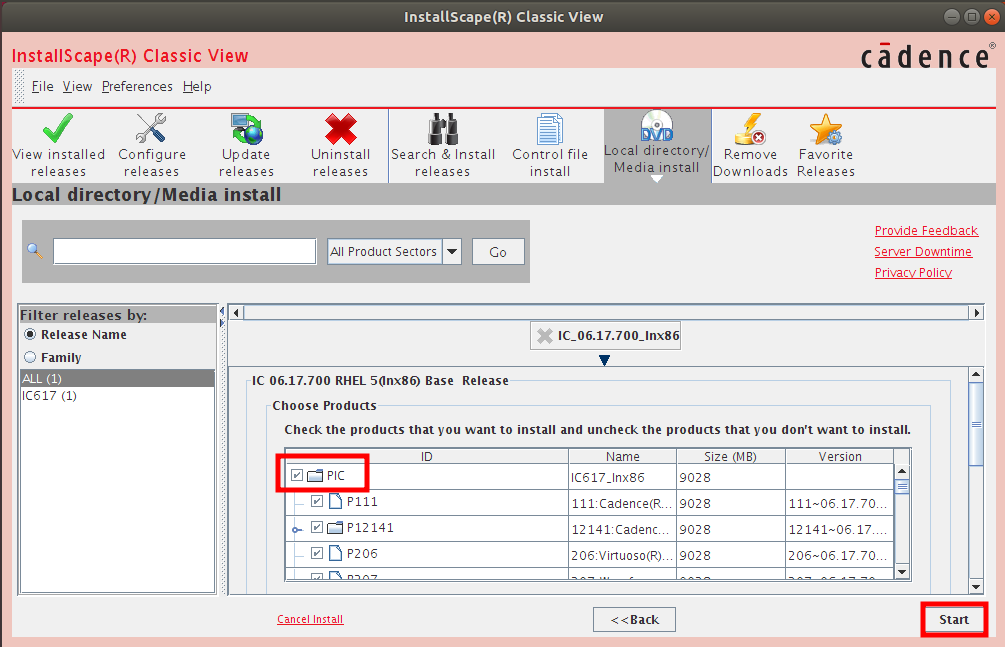Toggle the P12141 product checkbox
The width and height of the screenshot is (1005, 647).
click(317, 527)
